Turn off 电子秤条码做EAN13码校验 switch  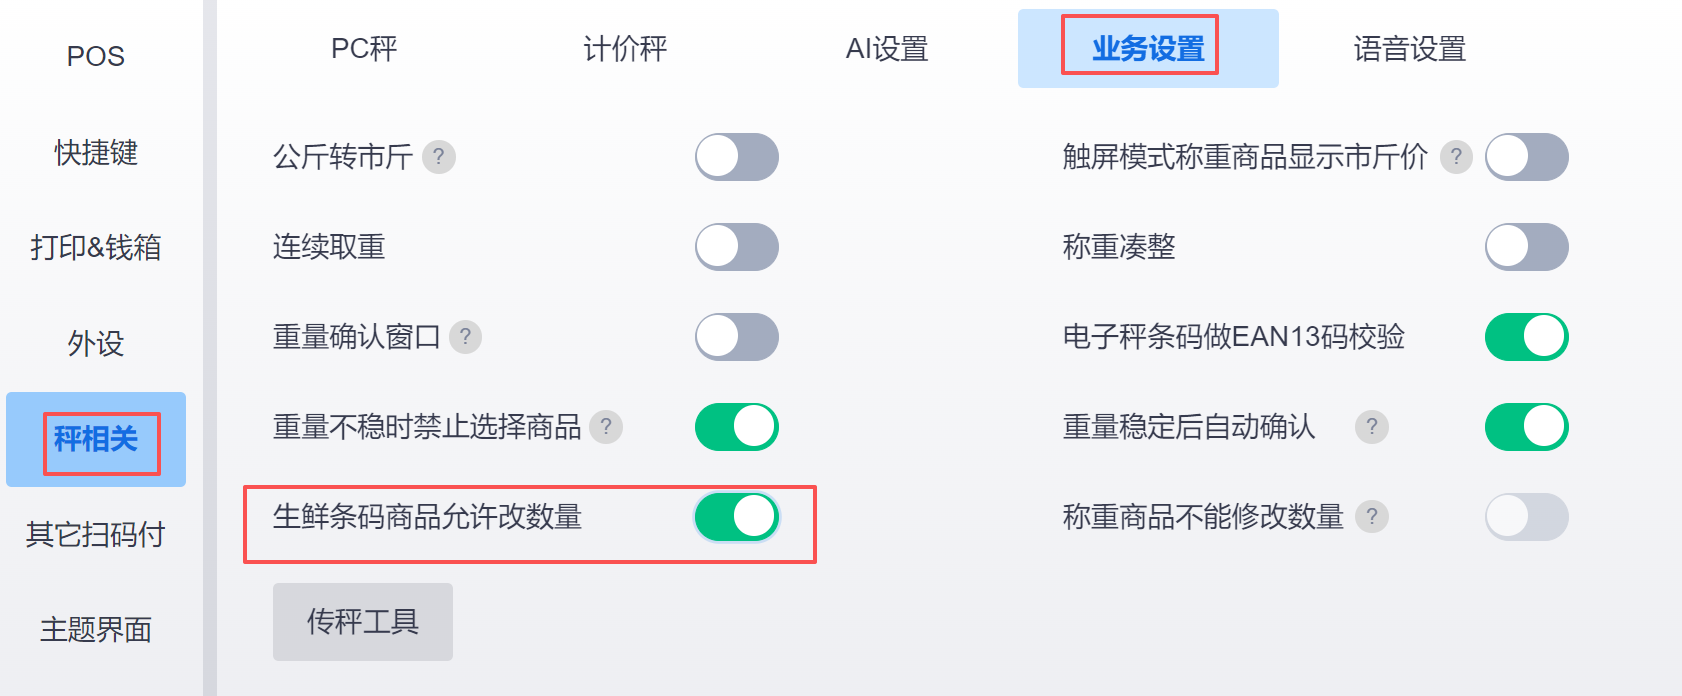[x=1526, y=337]
